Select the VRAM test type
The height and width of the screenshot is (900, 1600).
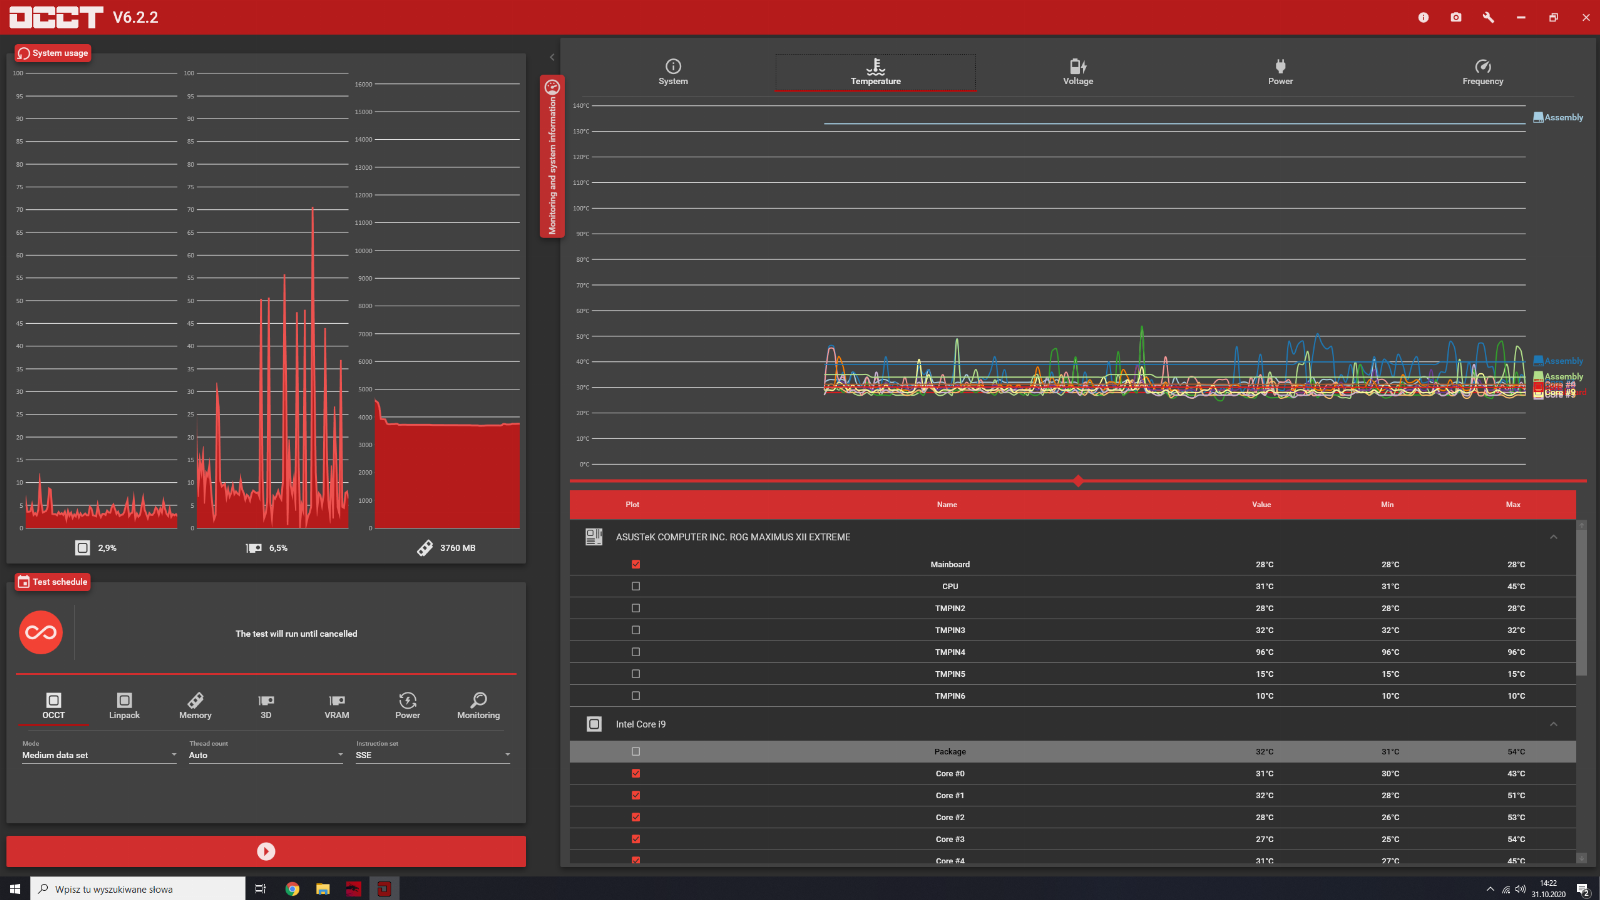coord(337,706)
